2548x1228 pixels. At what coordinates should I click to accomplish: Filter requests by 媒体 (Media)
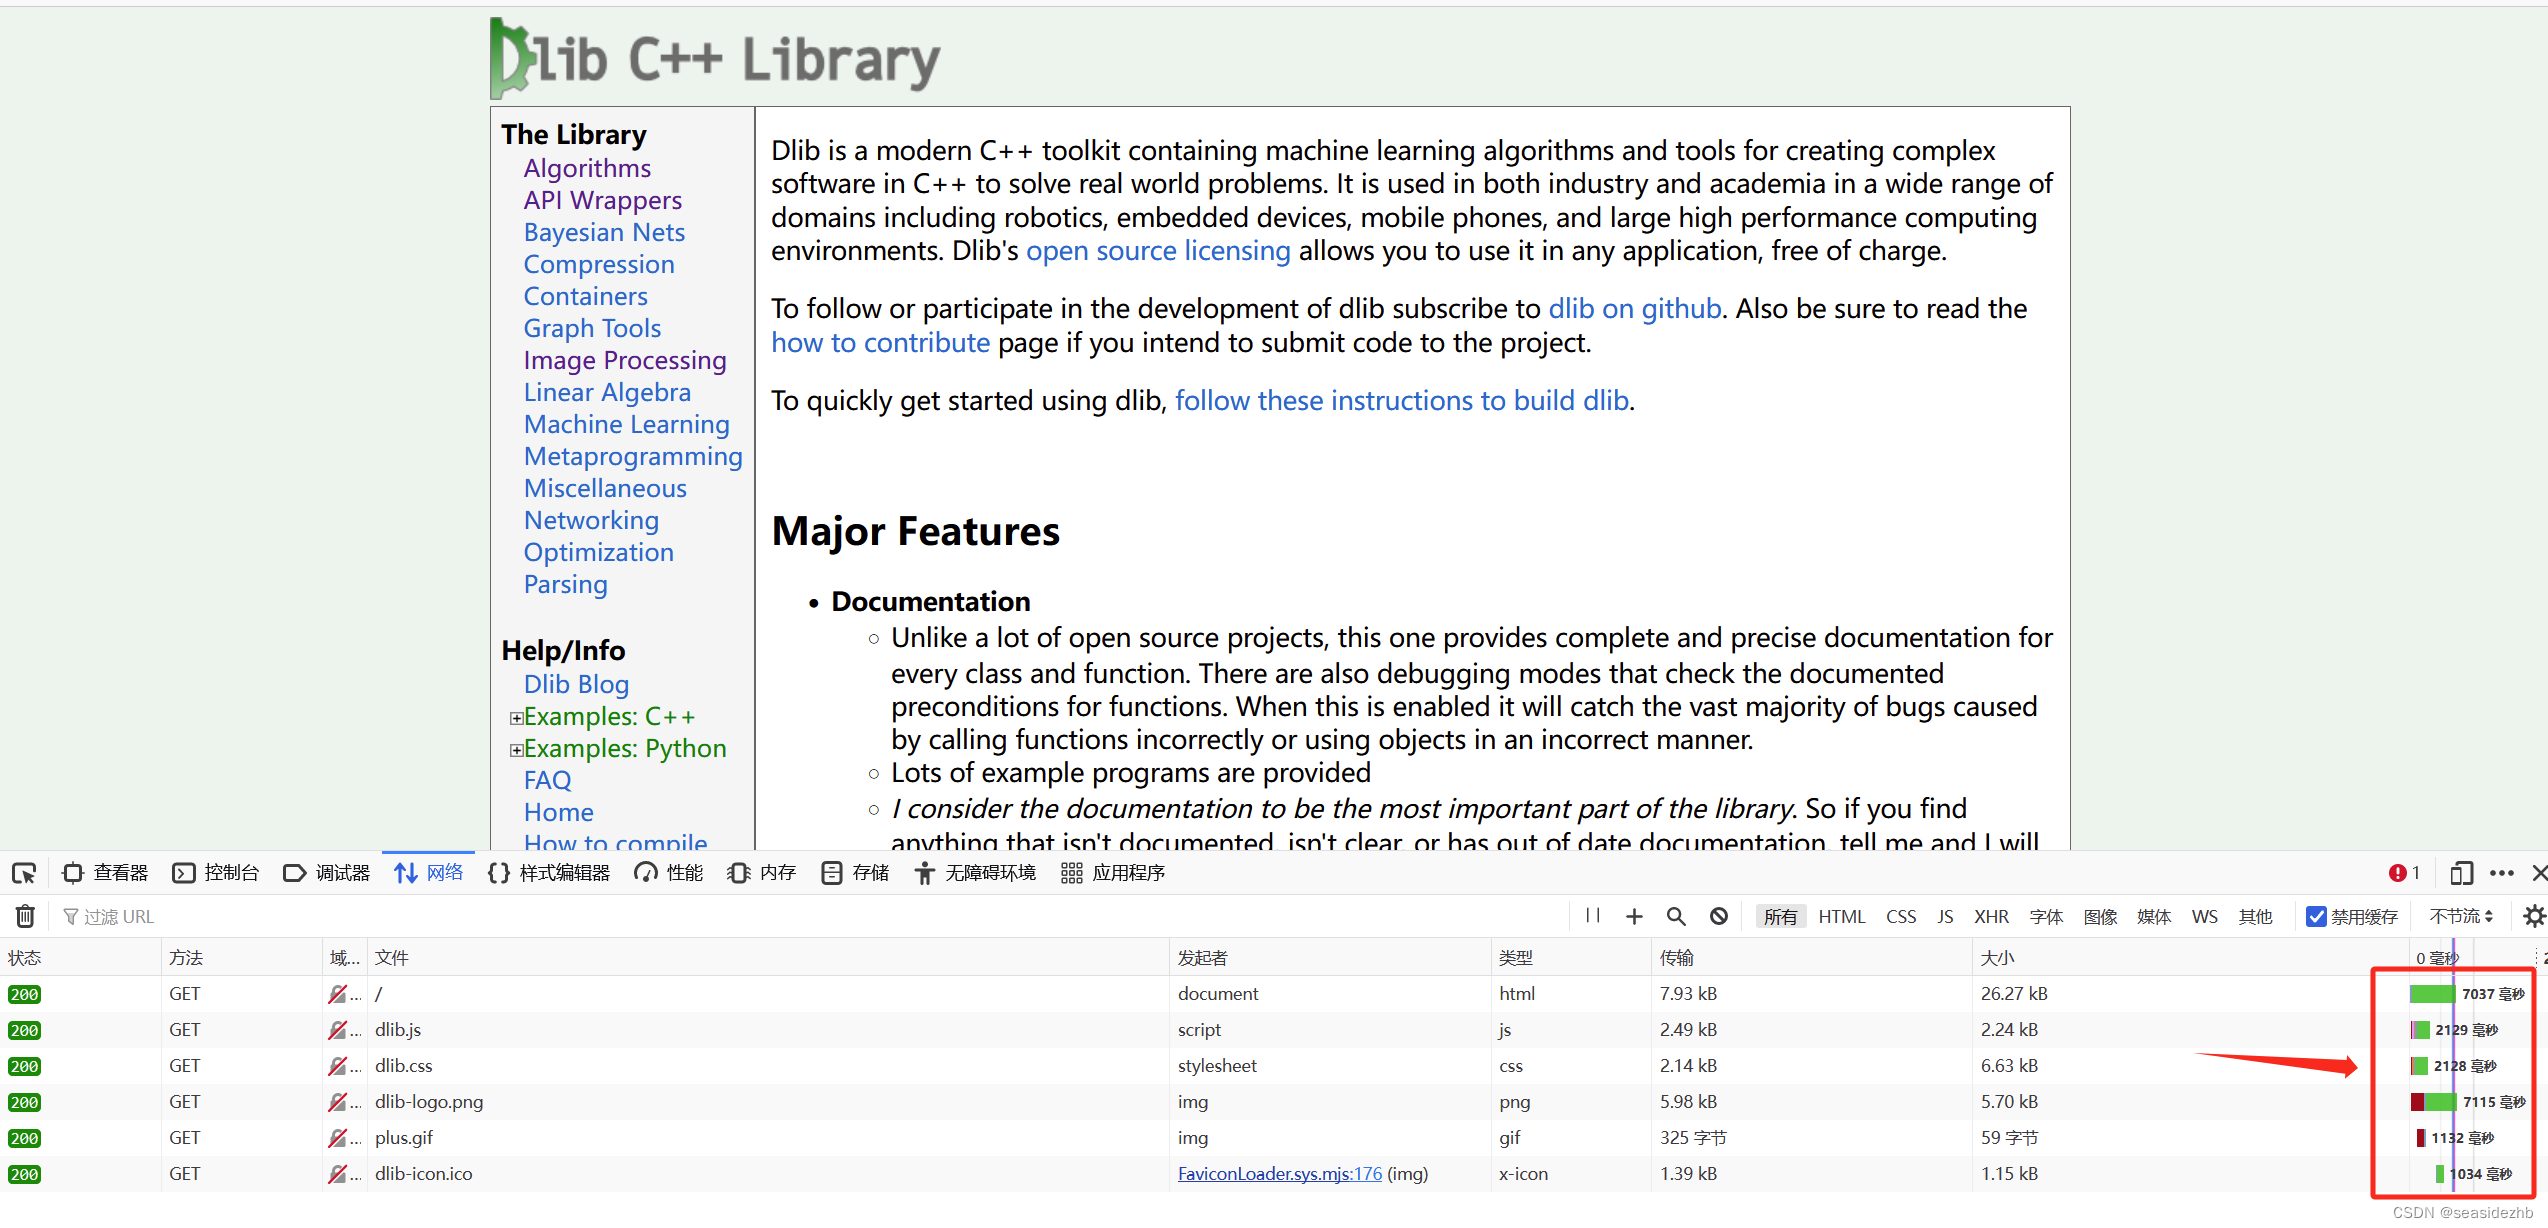click(x=2154, y=916)
